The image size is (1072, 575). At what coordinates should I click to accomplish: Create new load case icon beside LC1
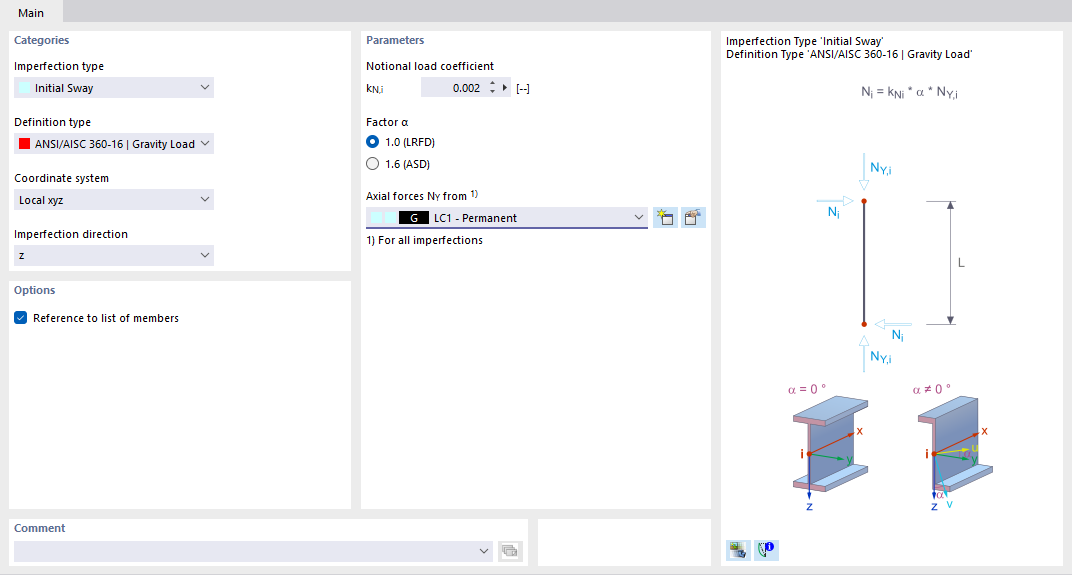pos(665,217)
